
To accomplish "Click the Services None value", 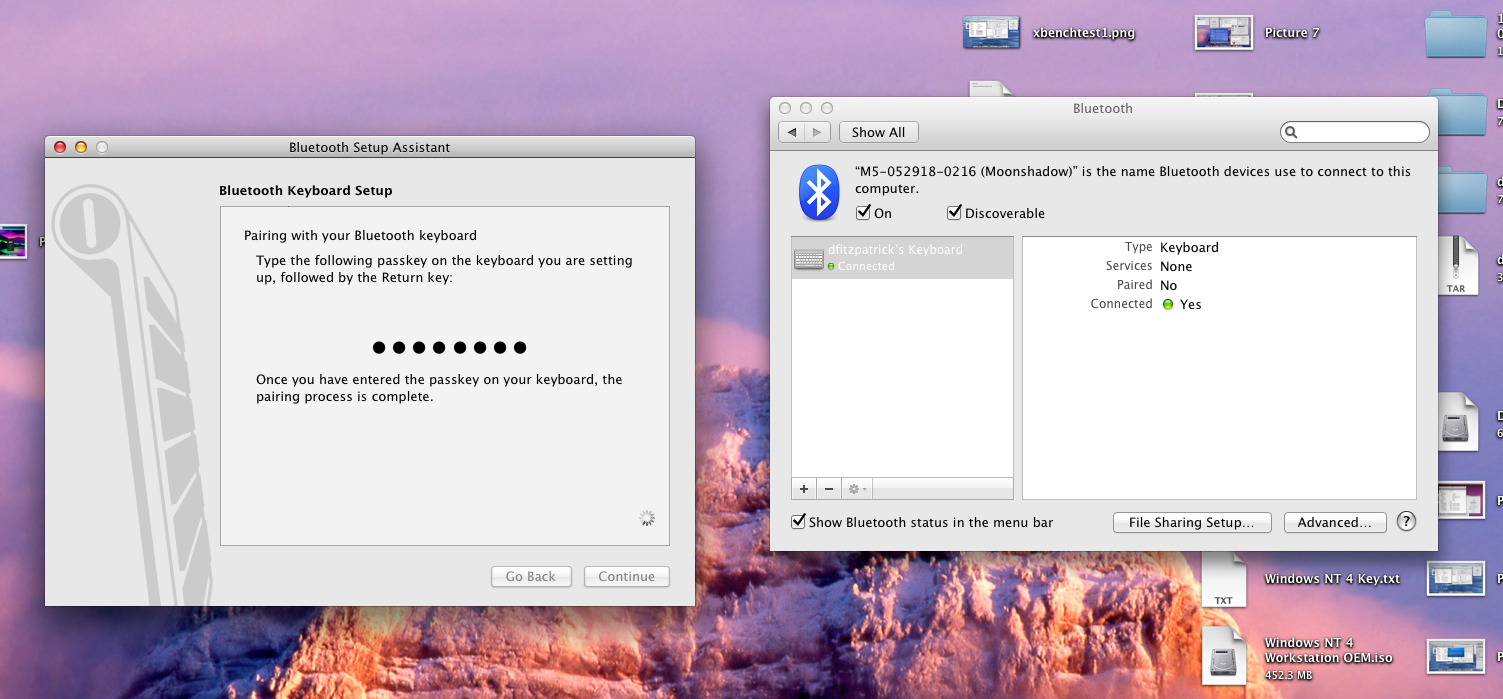I will tap(1176, 266).
